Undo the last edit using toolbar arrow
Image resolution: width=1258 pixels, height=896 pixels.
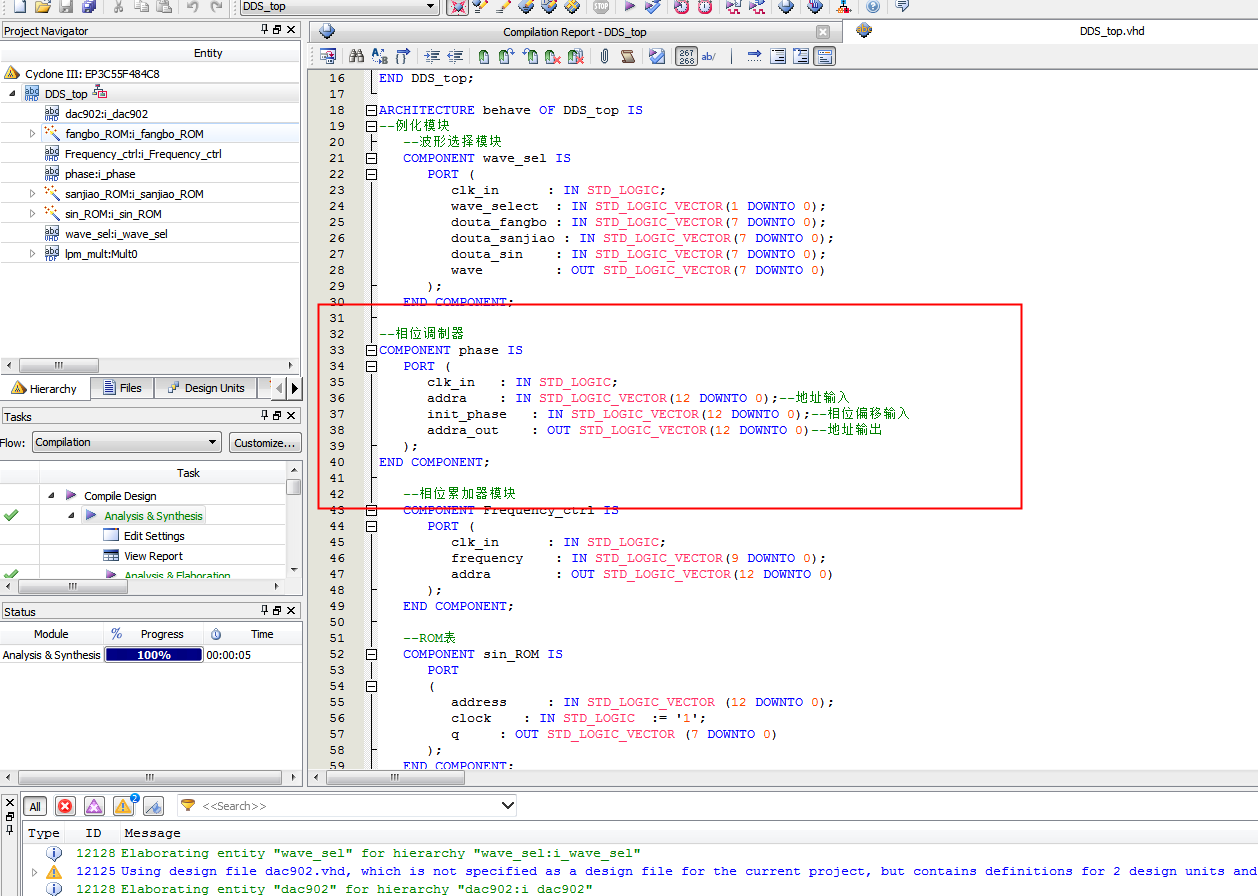tap(193, 6)
